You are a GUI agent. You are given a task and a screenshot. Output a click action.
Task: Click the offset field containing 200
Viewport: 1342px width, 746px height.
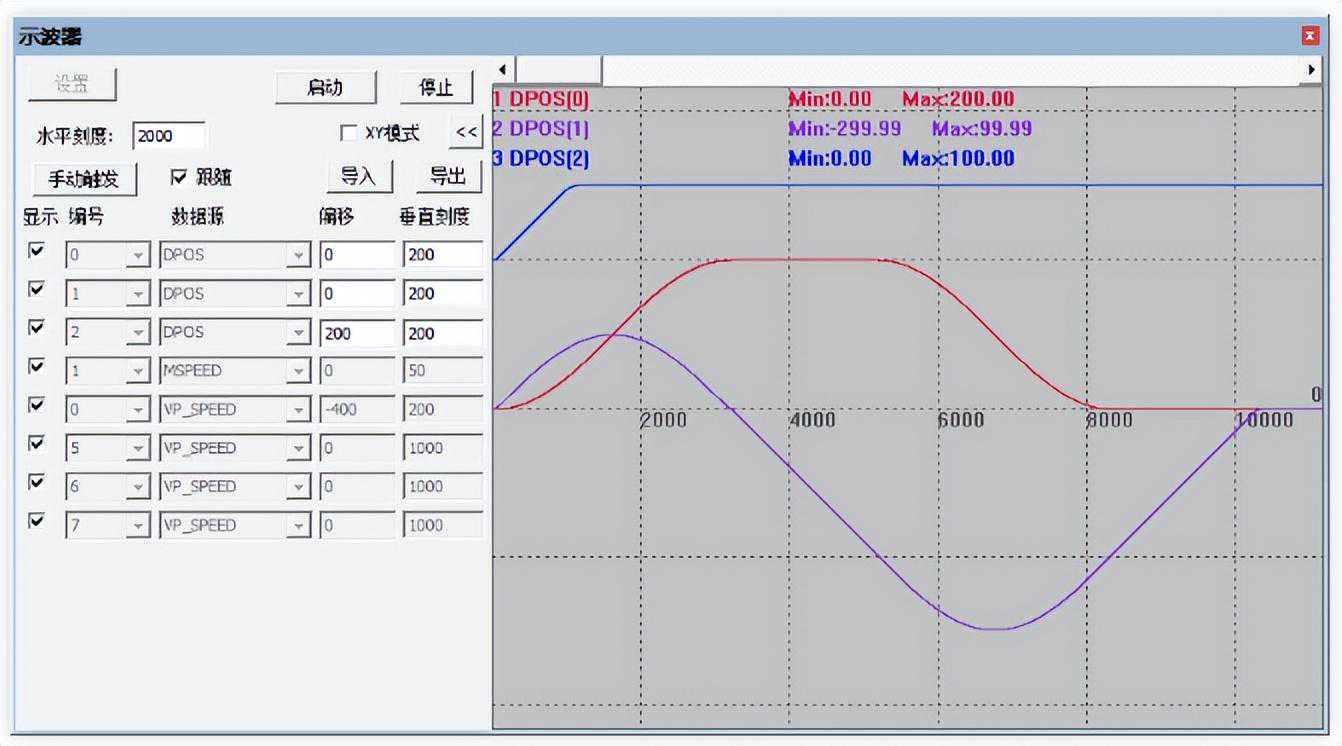click(357, 333)
